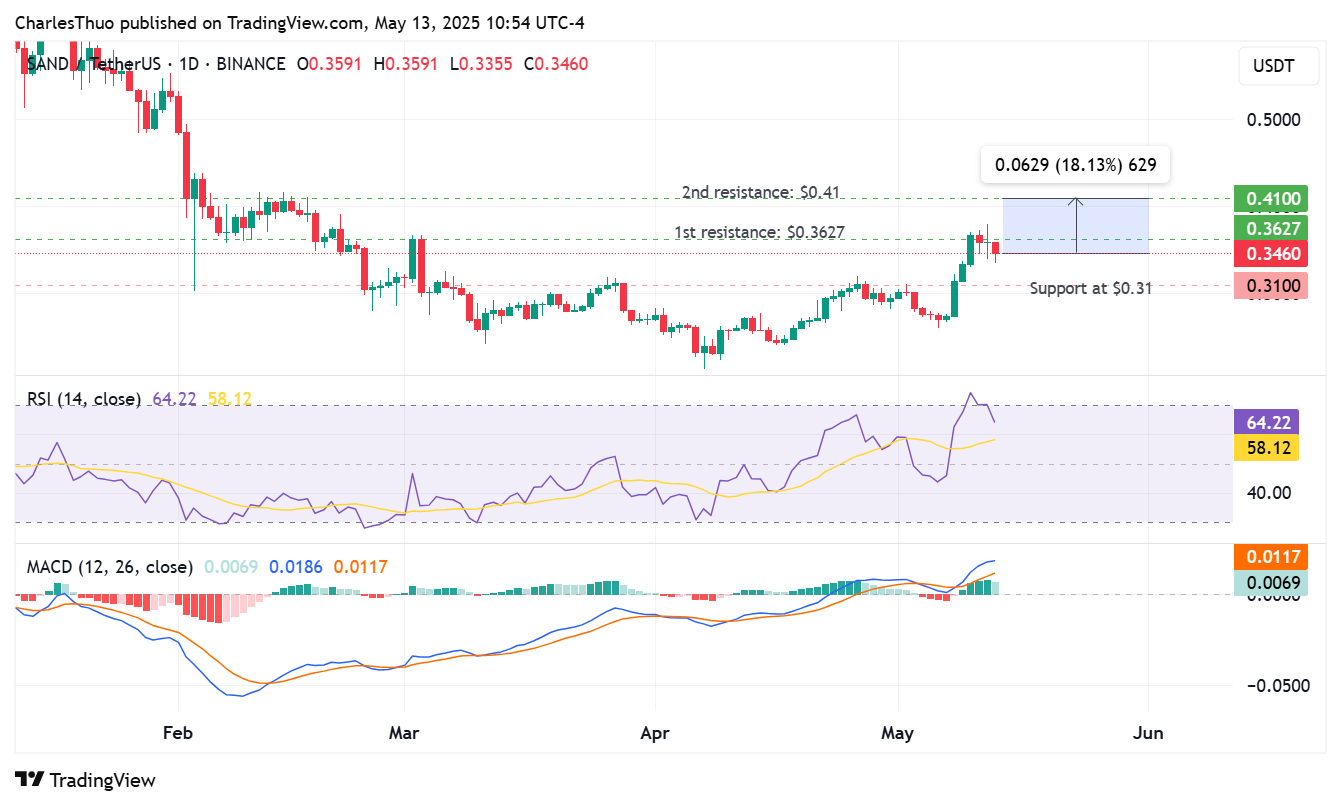Click the 0.0629 (18.13%) measurement tooltip
Image resolution: width=1341 pixels, height=806 pixels.
[x=1075, y=165]
